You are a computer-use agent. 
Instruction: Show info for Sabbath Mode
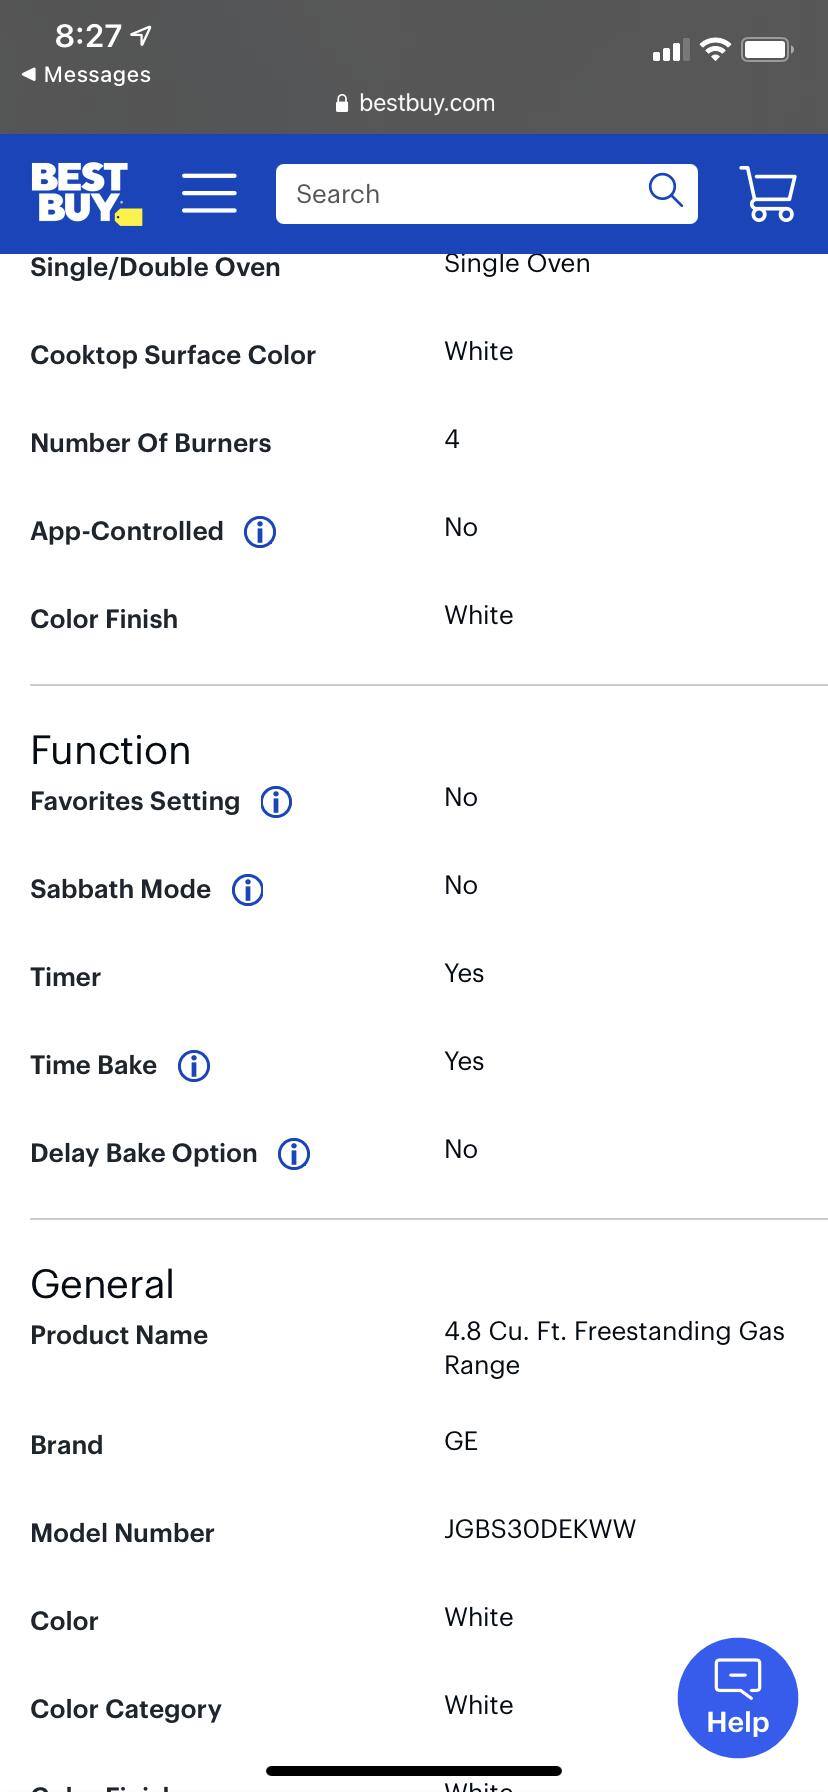click(x=248, y=890)
